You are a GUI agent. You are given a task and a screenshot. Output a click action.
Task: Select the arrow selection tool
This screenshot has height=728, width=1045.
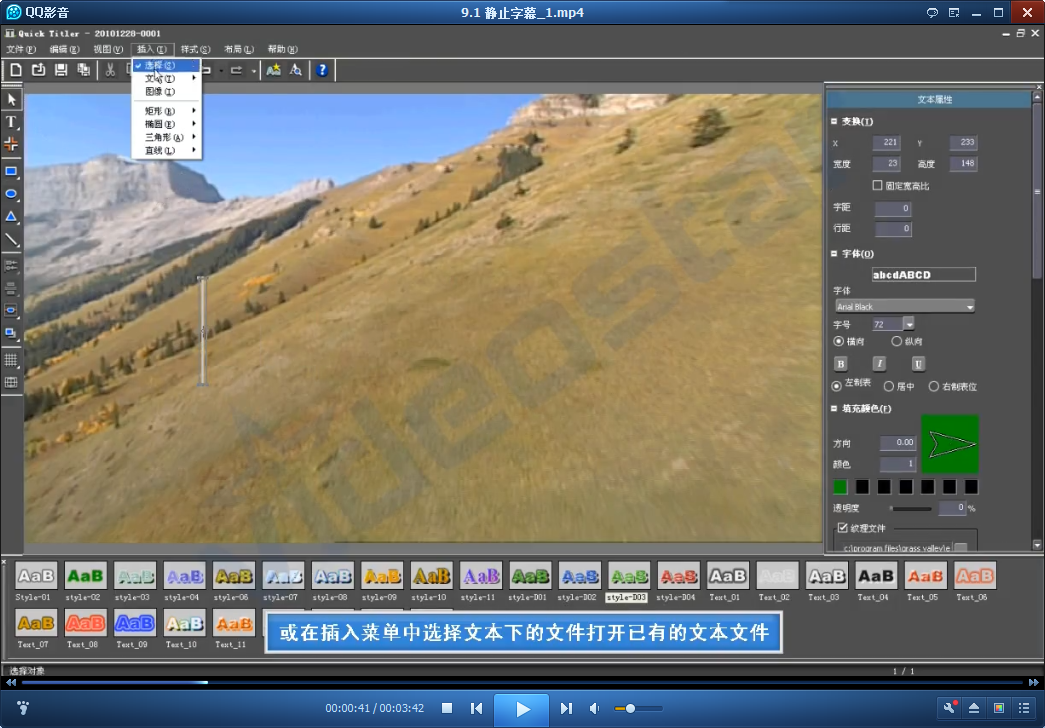tap(11, 99)
